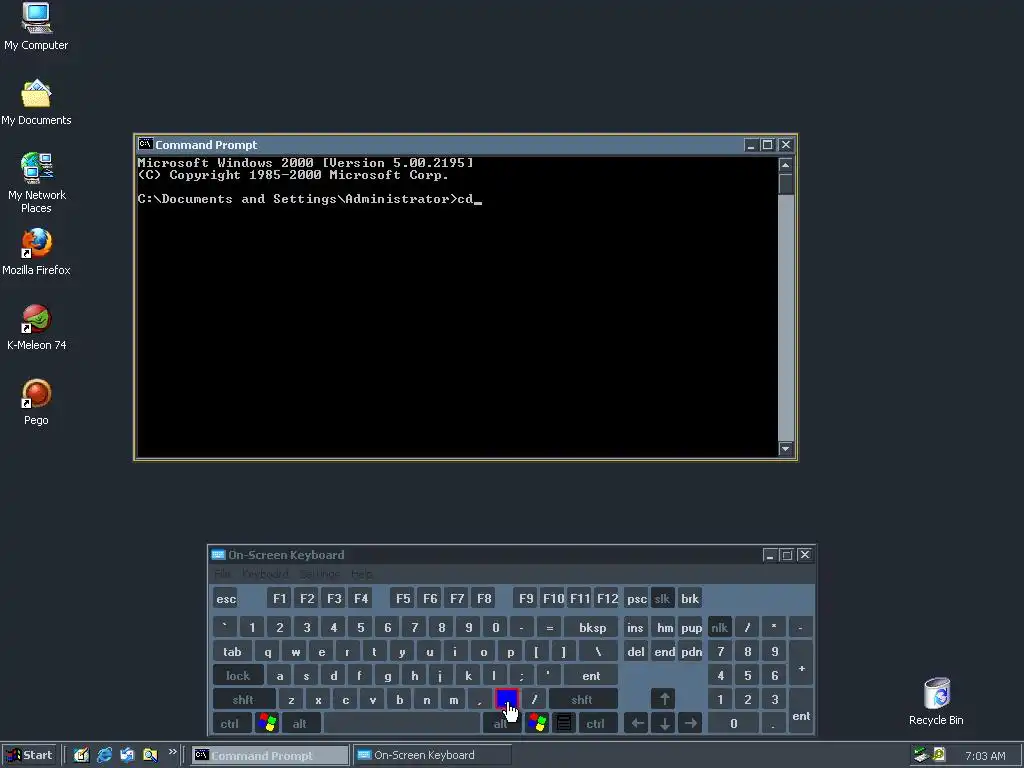Open Help menu in On-Screen Keyboard
Viewport: 1024px width, 768px height.
[362, 574]
